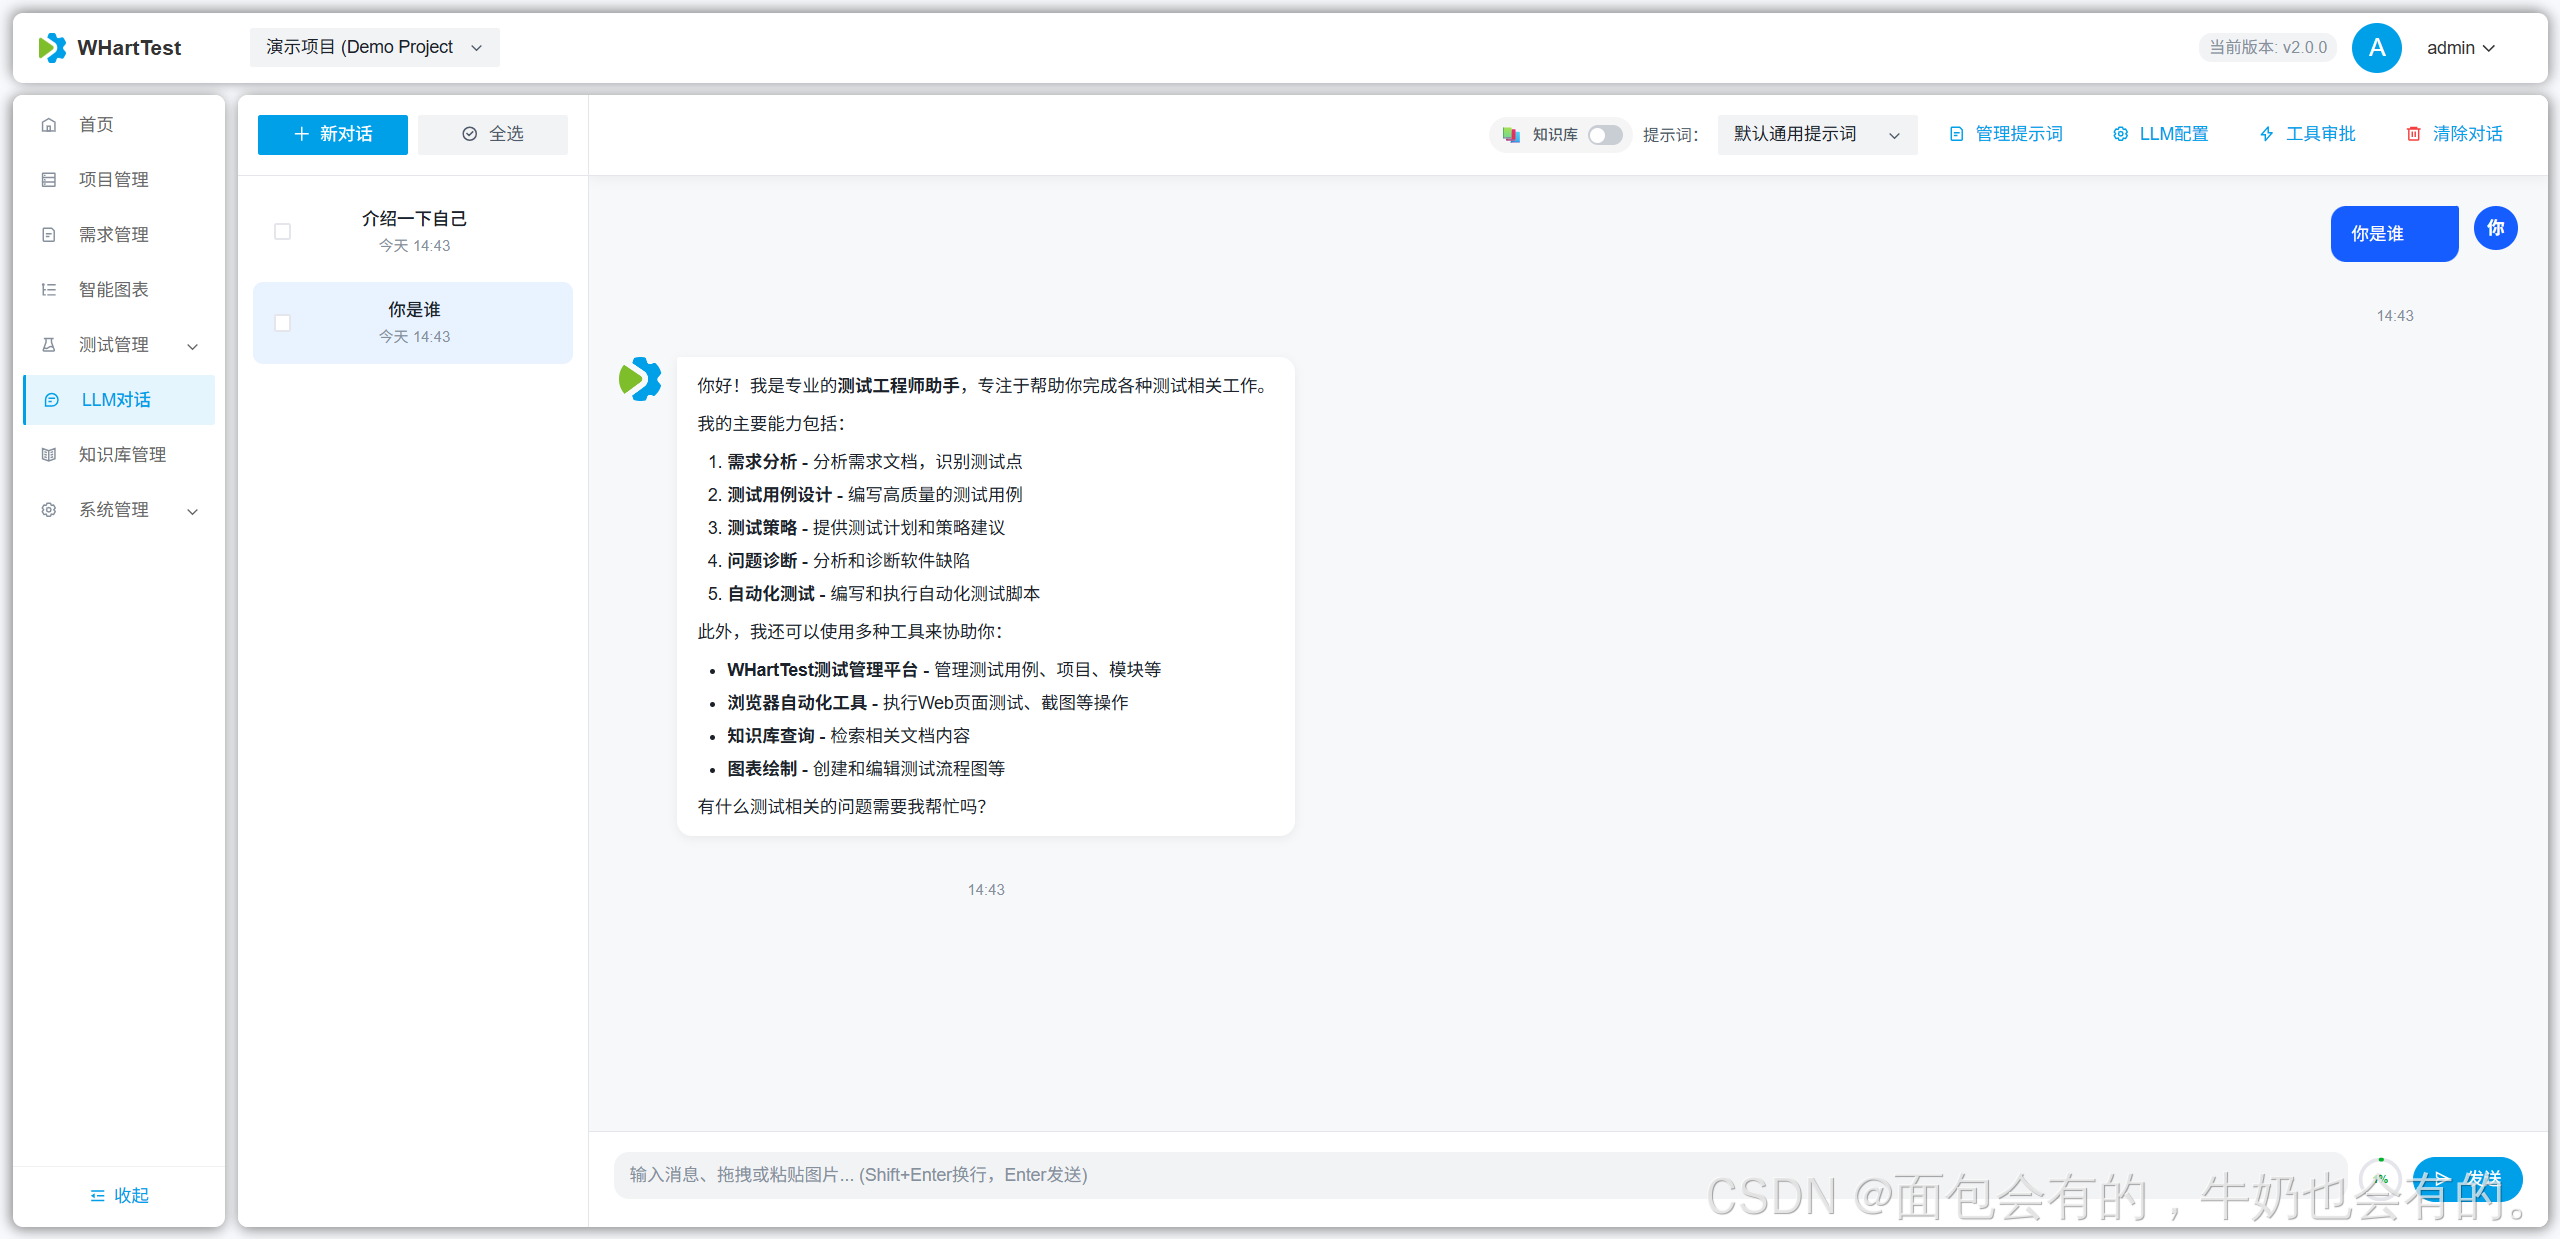This screenshot has width=2560, height=1239.
Task: Open 管理提示词 via its document icon
Action: 1956,133
